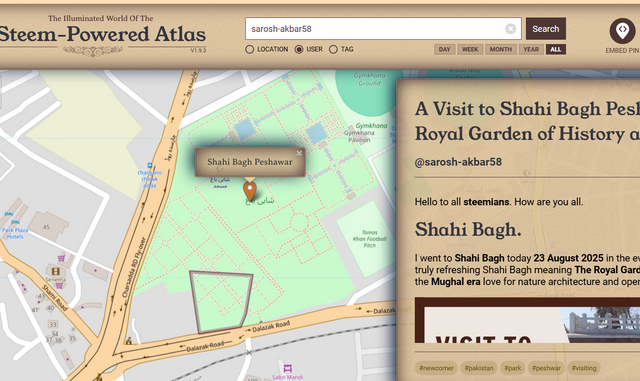Click the Tamas Khan Football Pitch label
Image resolution: width=640 pixels, height=381 pixels.
tap(369, 239)
